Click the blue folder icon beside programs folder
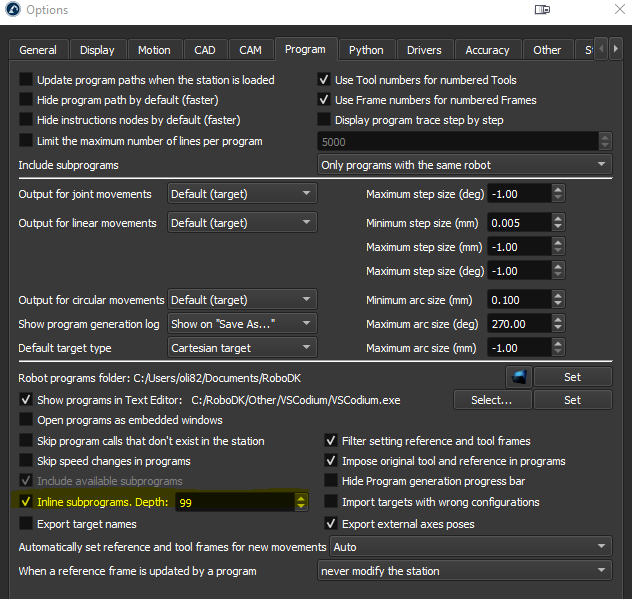This screenshot has width=632, height=599. pos(517,377)
